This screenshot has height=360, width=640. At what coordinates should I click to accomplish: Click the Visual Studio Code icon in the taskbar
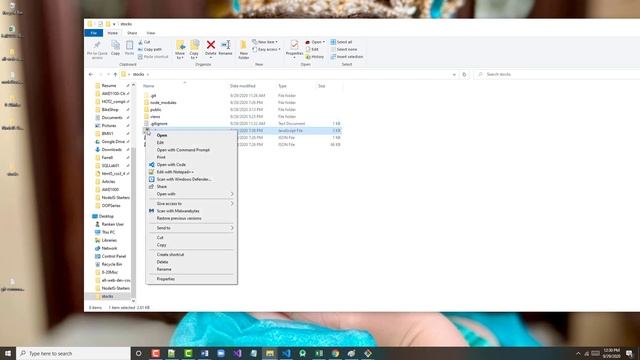tap(286, 353)
